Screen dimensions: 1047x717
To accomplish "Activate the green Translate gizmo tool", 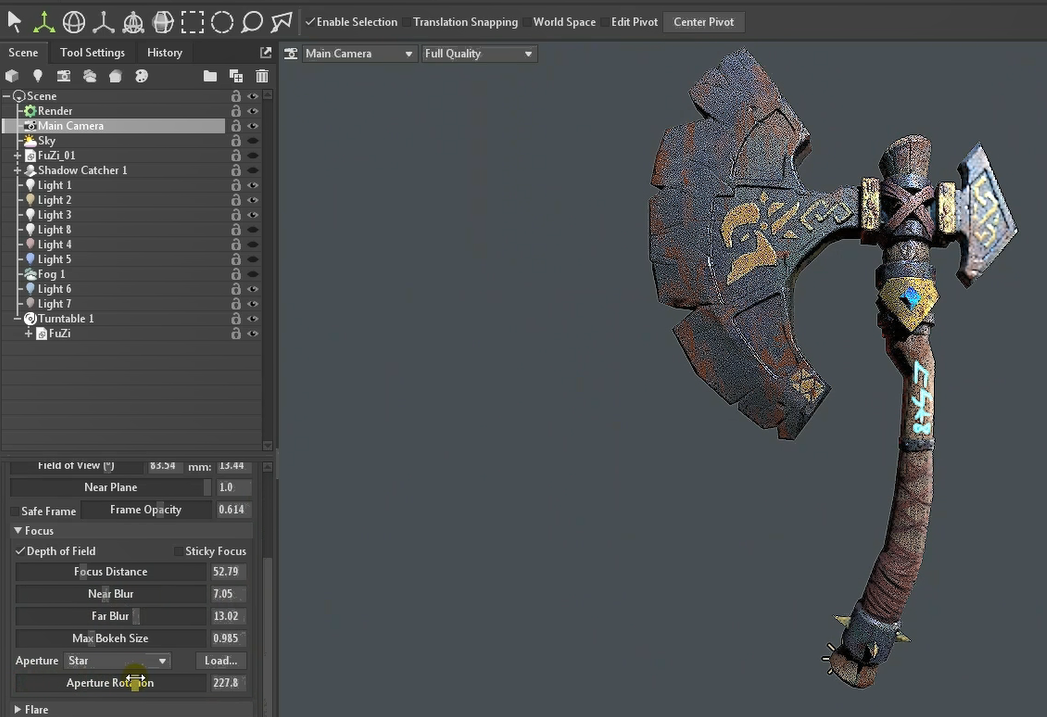I will click(x=44, y=22).
